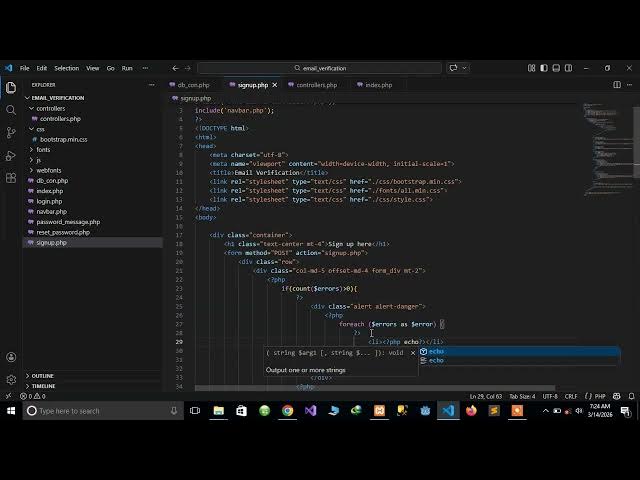
Task: Change Tab Size: 4 setting
Action: coord(522,396)
